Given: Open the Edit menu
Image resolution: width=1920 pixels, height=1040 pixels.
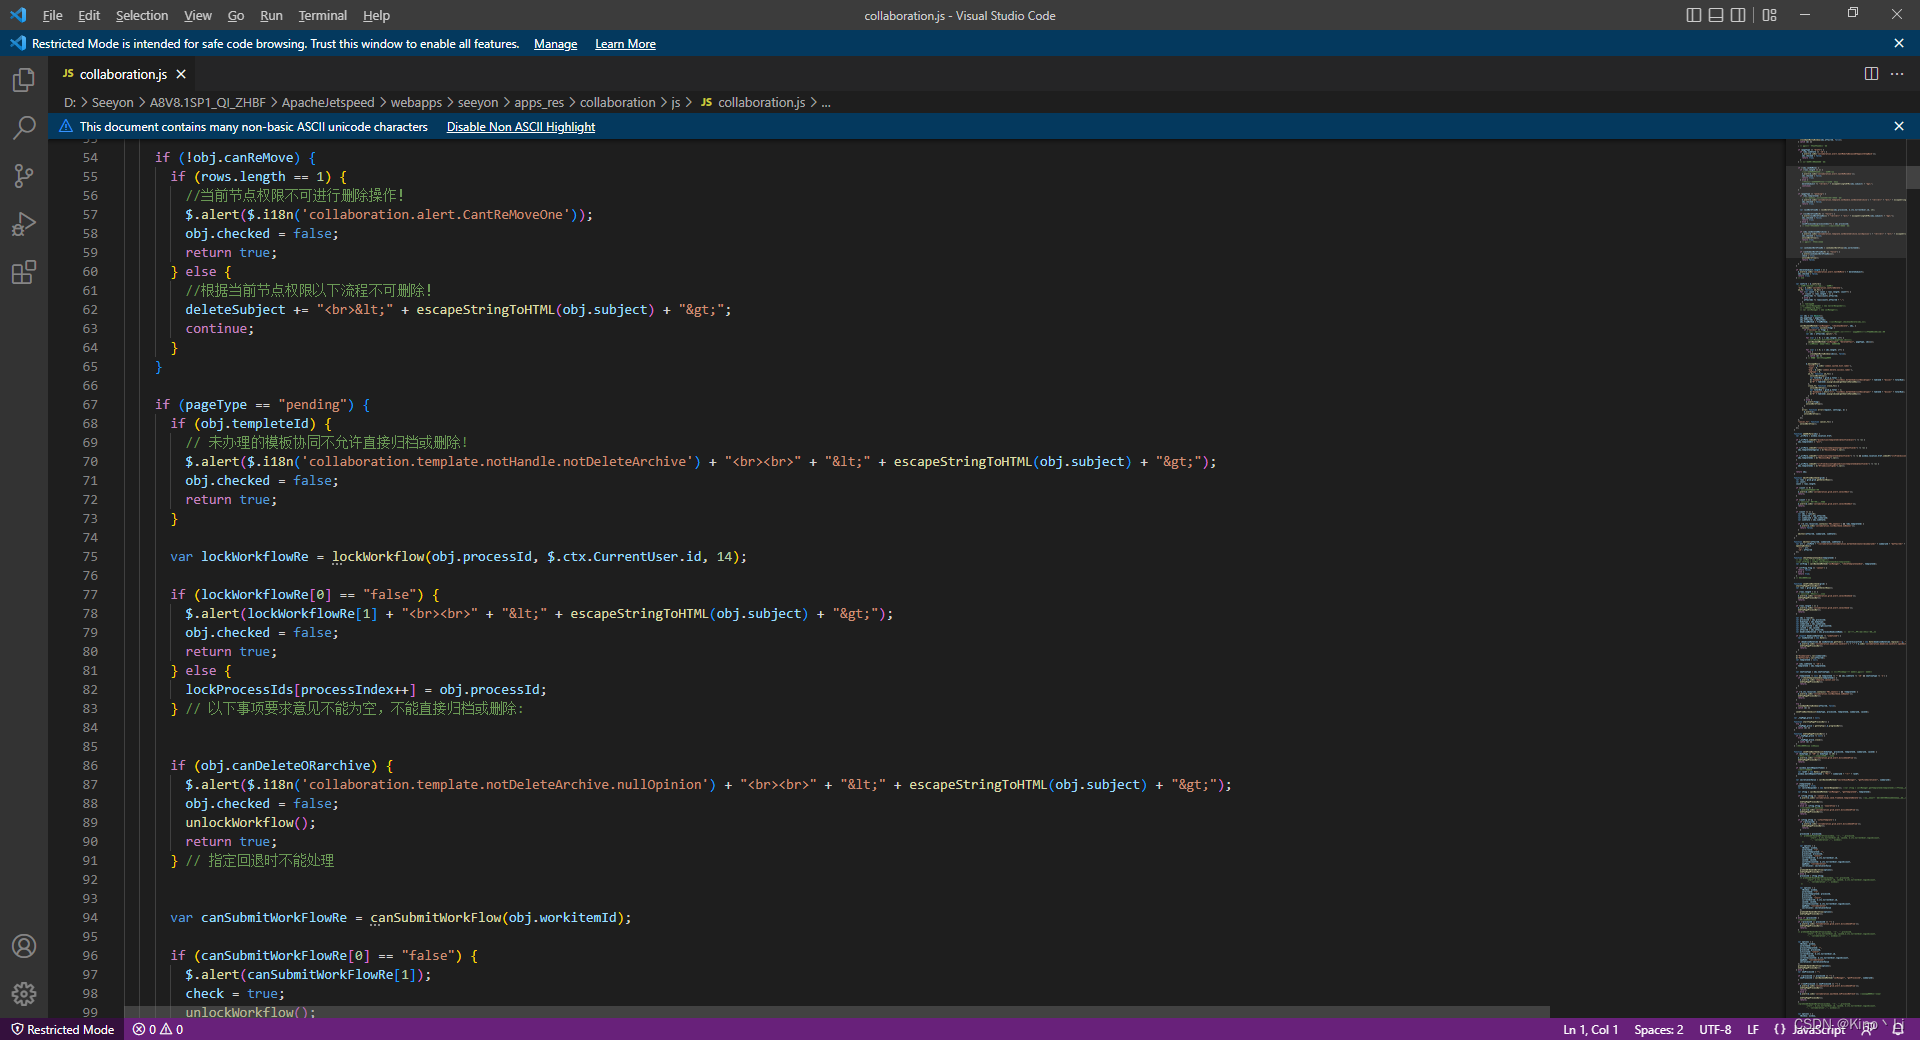Looking at the screenshot, I should (89, 15).
